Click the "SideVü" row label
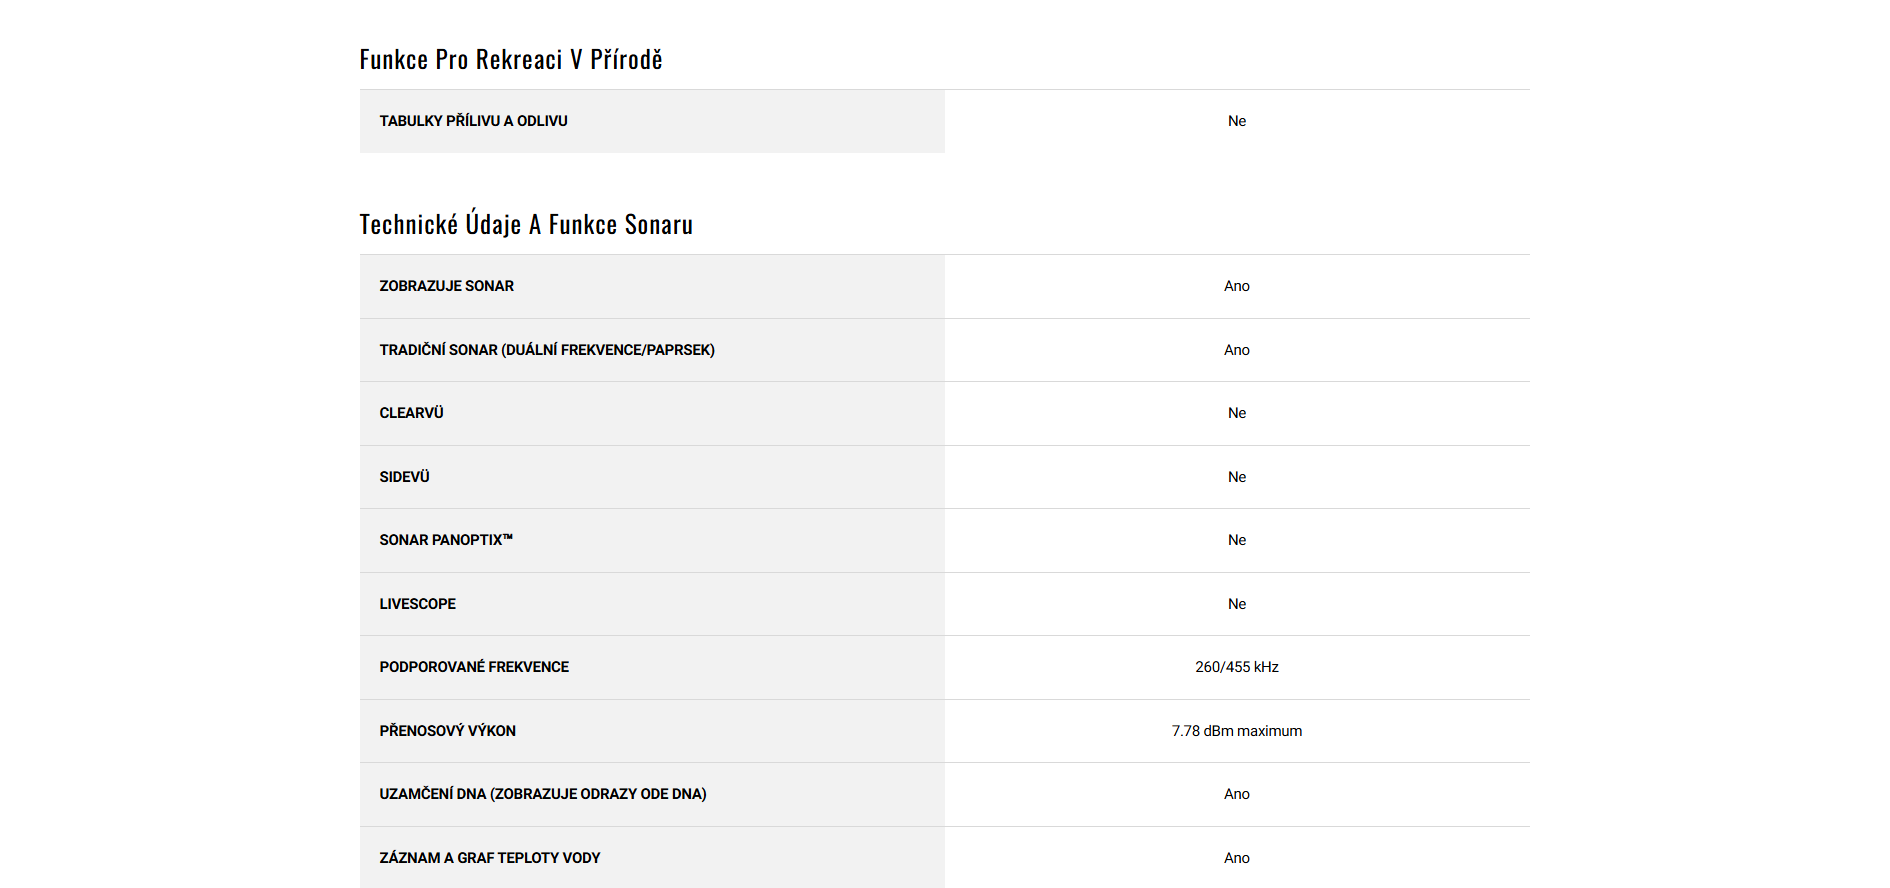Image resolution: width=1890 pixels, height=888 pixels. tap(404, 477)
